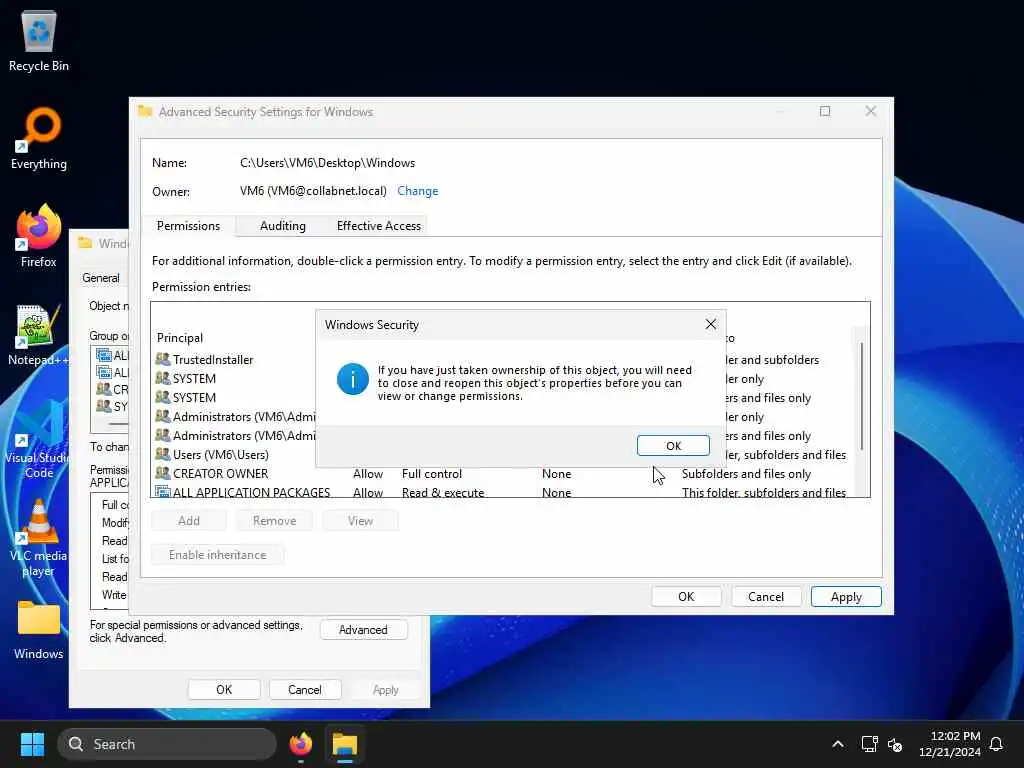
Task: Select the Everything desktop shortcut
Action: 39,138
